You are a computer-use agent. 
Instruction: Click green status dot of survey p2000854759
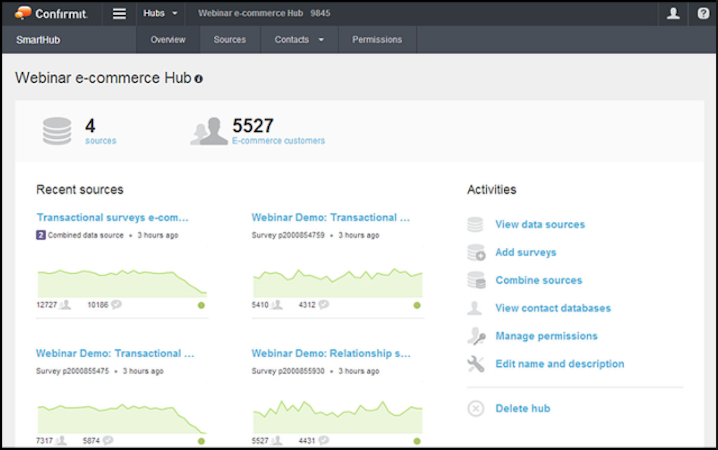[417, 305]
